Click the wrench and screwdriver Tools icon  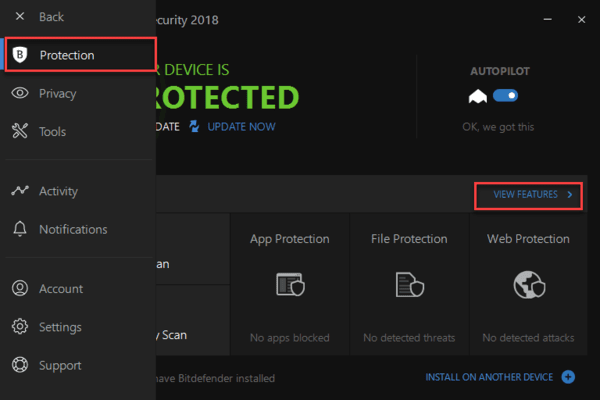click(x=20, y=131)
